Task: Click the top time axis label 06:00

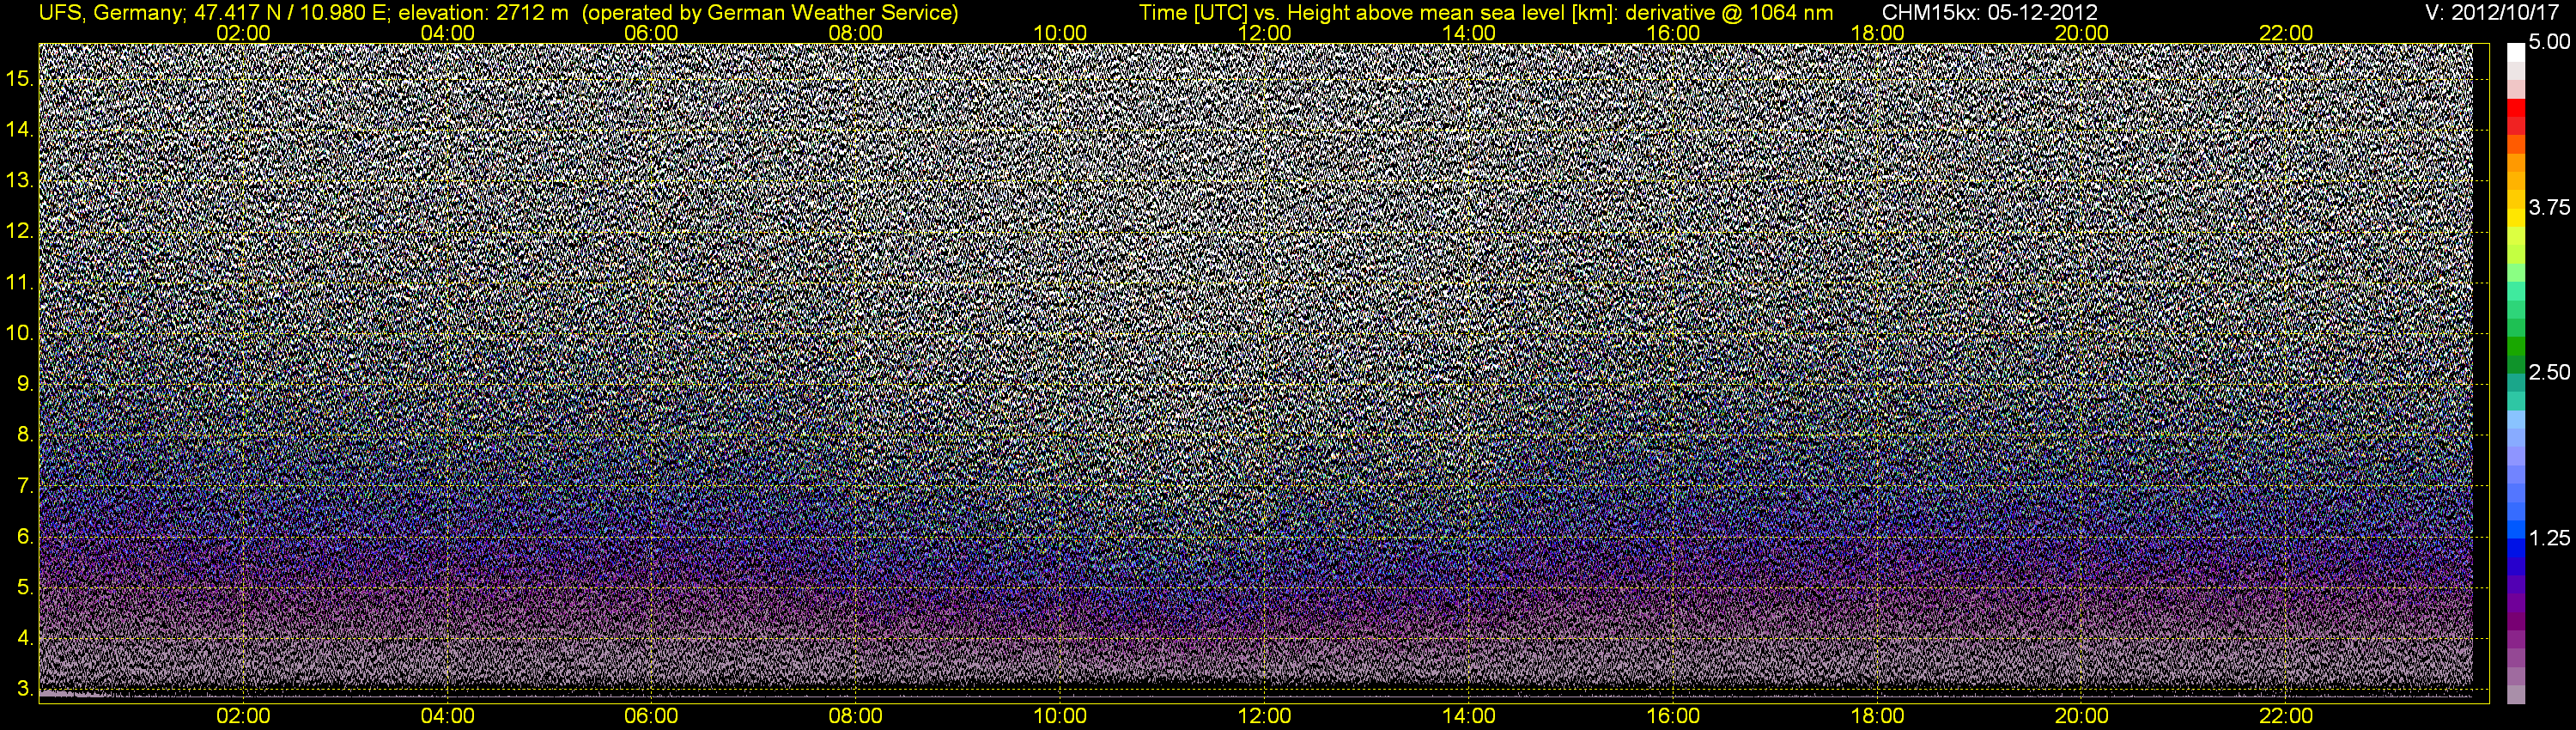Action: click(x=651, y=33)
